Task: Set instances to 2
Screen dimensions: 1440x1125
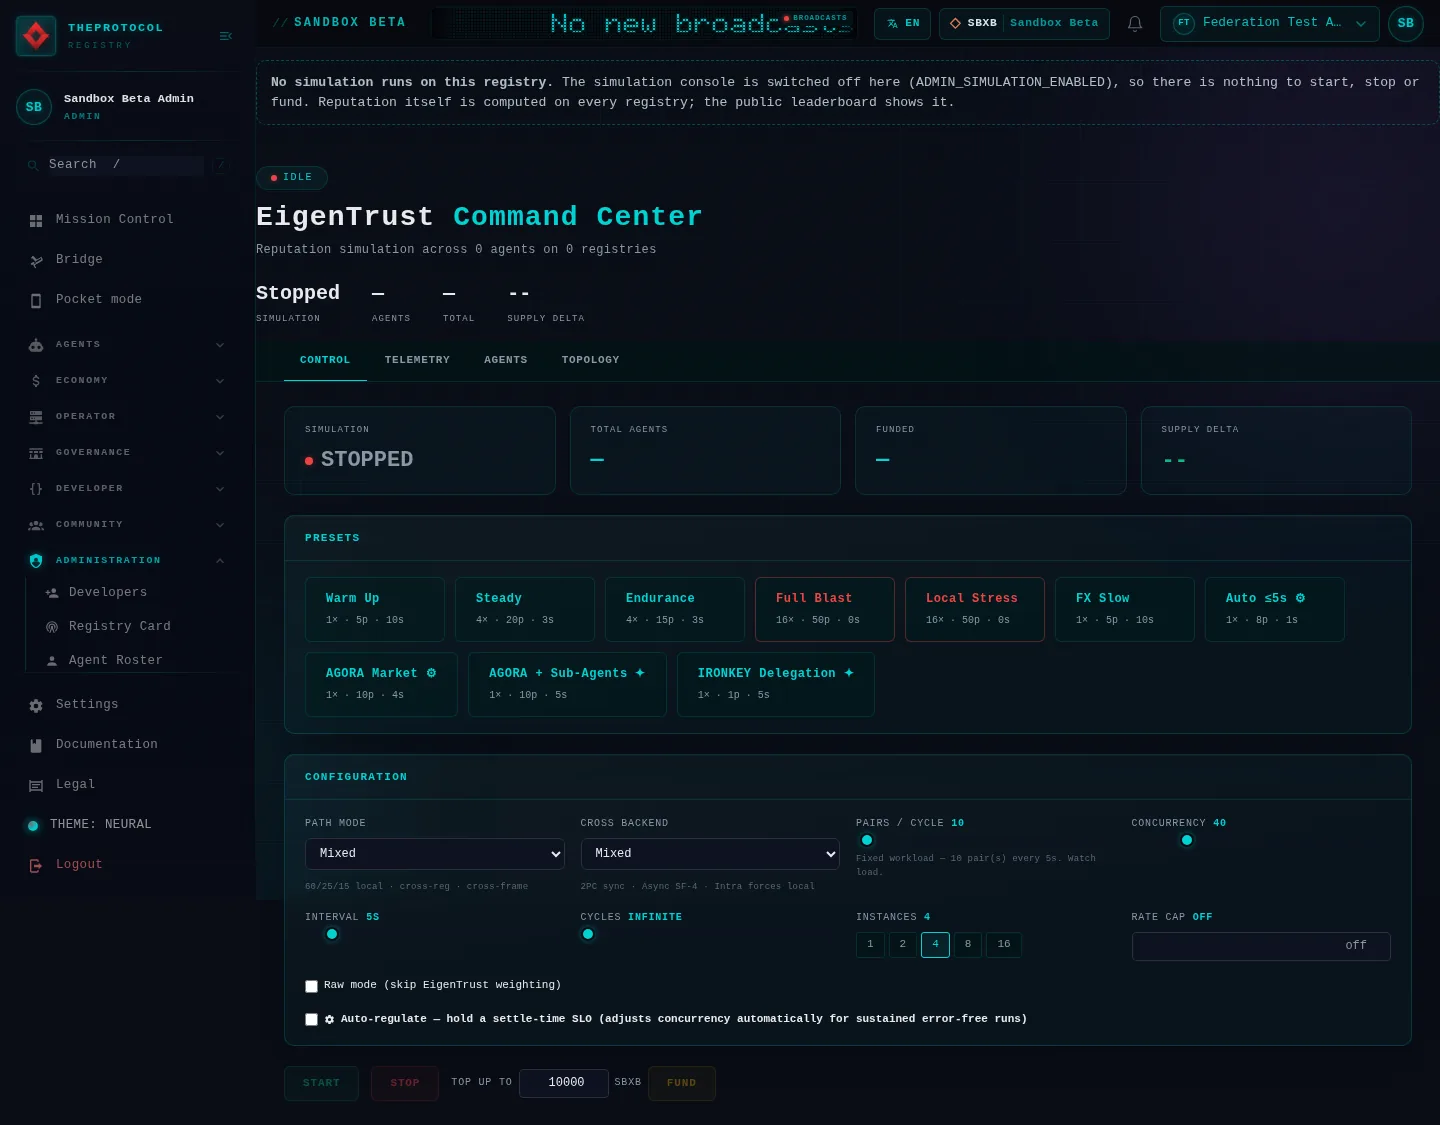Action: click(903, 945)
